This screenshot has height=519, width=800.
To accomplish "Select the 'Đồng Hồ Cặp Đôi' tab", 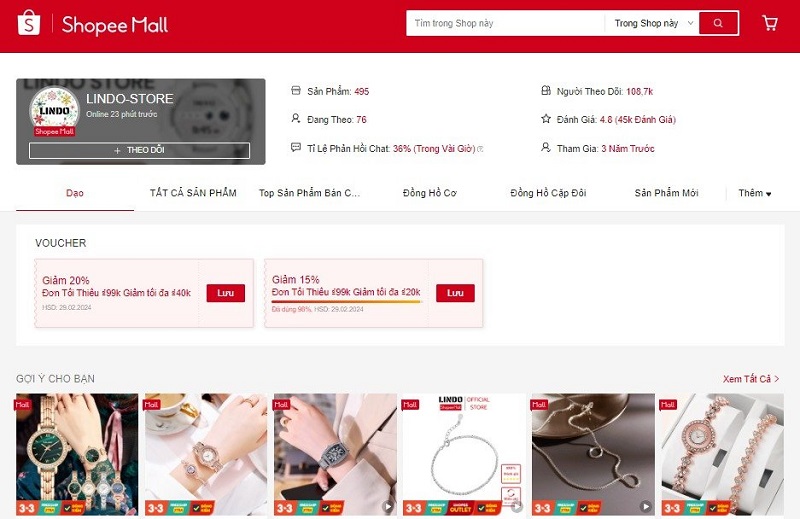I will click(x=548, y=193).
